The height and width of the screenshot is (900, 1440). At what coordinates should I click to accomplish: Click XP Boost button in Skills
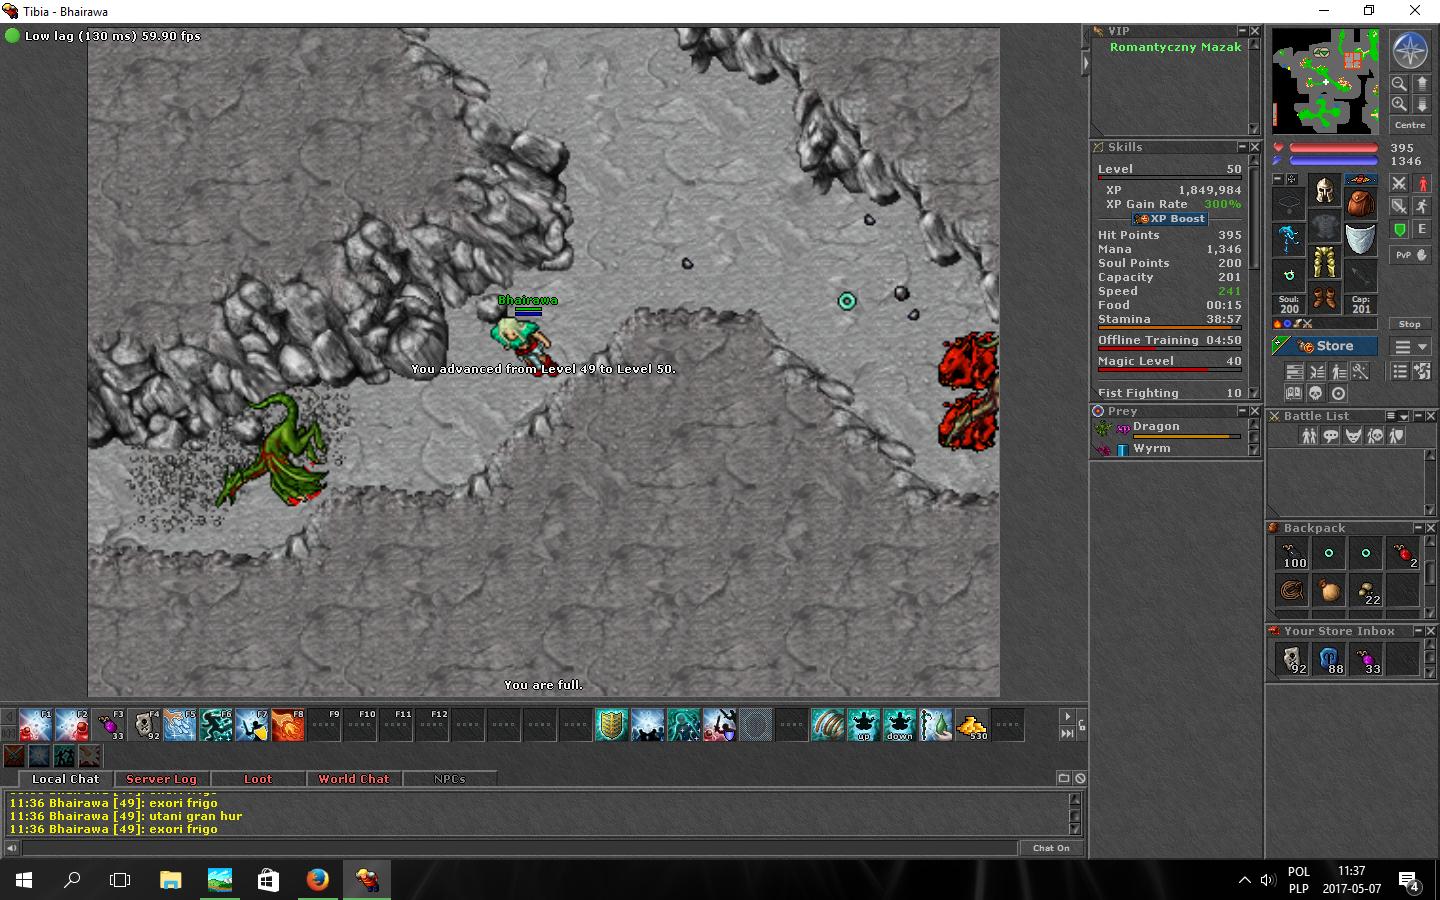click(x=1170, y=219)
